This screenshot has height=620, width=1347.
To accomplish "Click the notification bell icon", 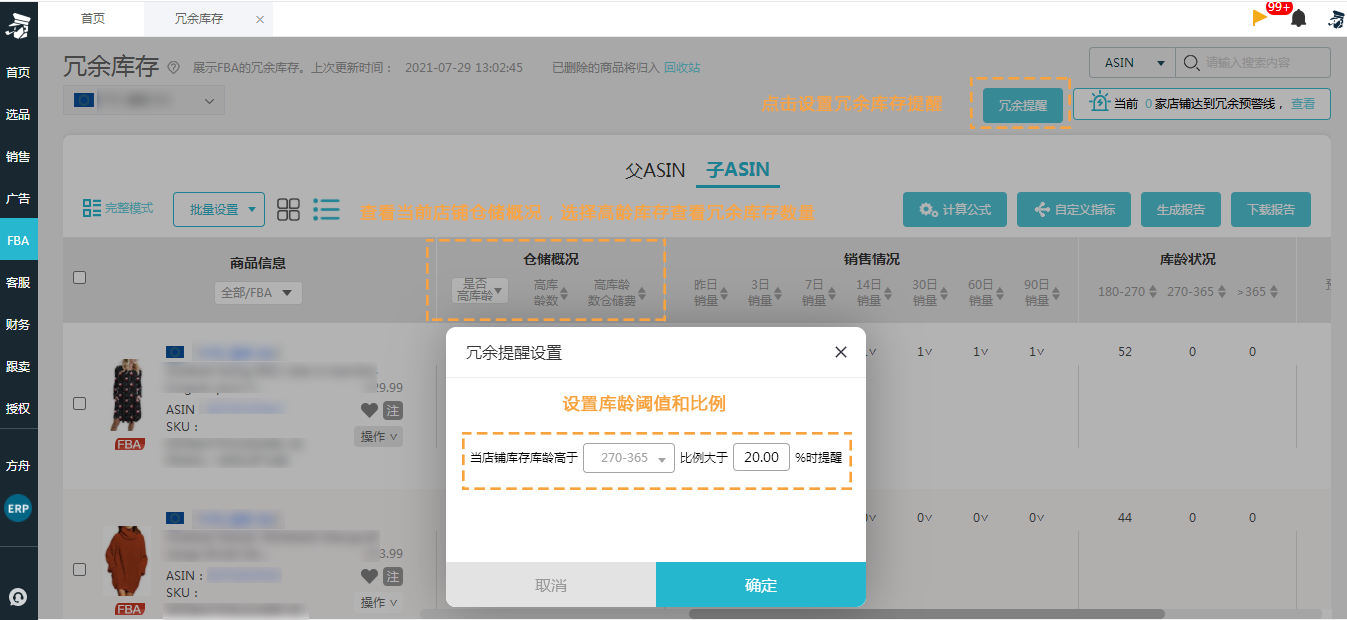I will point(1298,18).
